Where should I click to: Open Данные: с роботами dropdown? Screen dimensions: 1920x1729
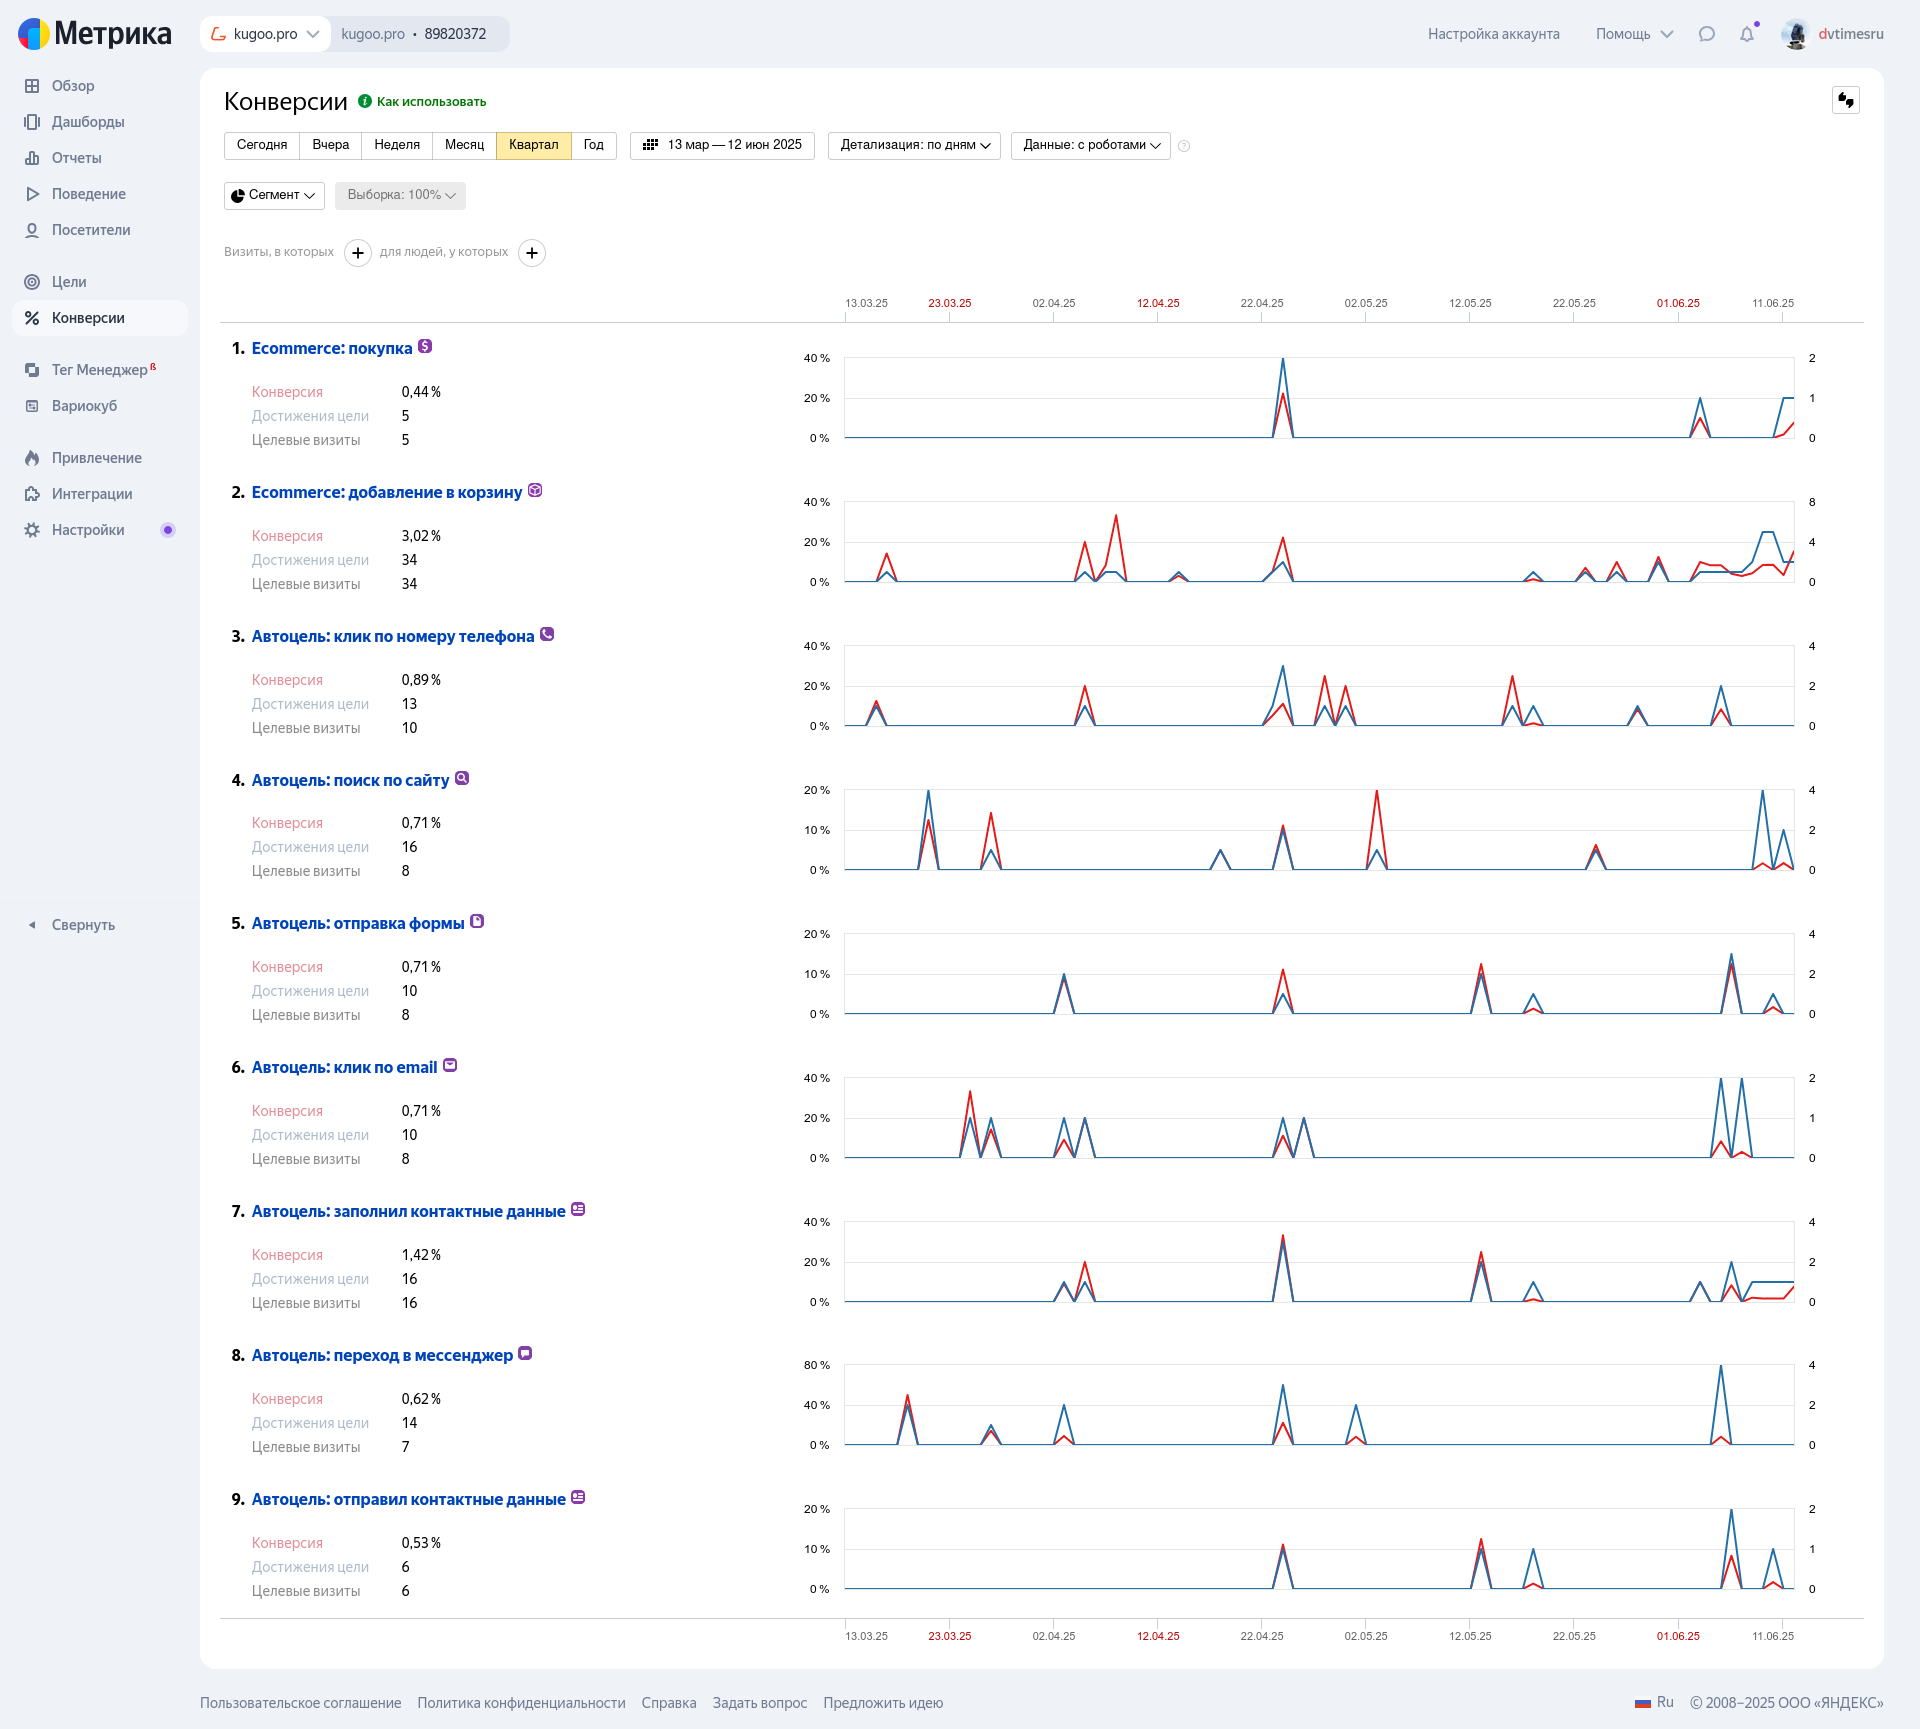pos(1090,145)
